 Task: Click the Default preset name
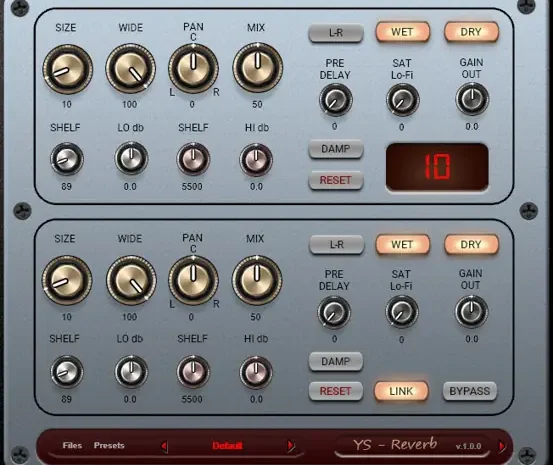click(x=227, y=446)
